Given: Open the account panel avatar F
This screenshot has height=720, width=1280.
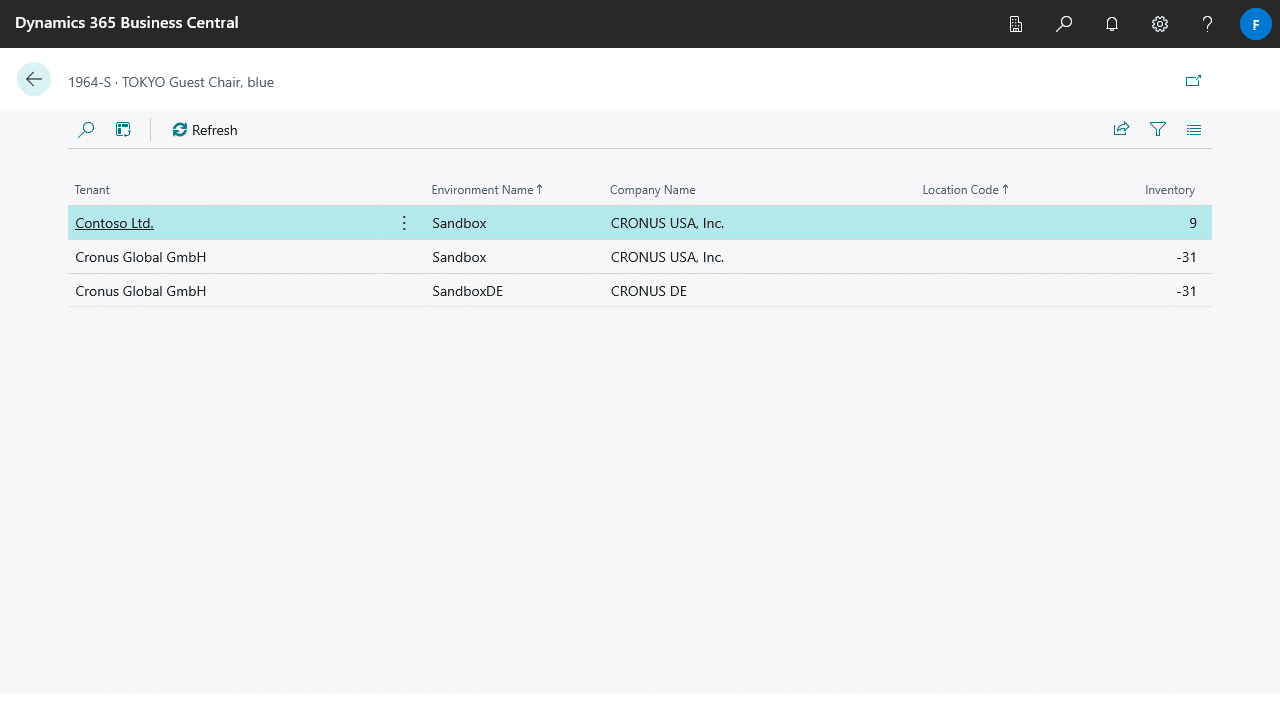Looking at the screenshot, I should [1255, 24].
